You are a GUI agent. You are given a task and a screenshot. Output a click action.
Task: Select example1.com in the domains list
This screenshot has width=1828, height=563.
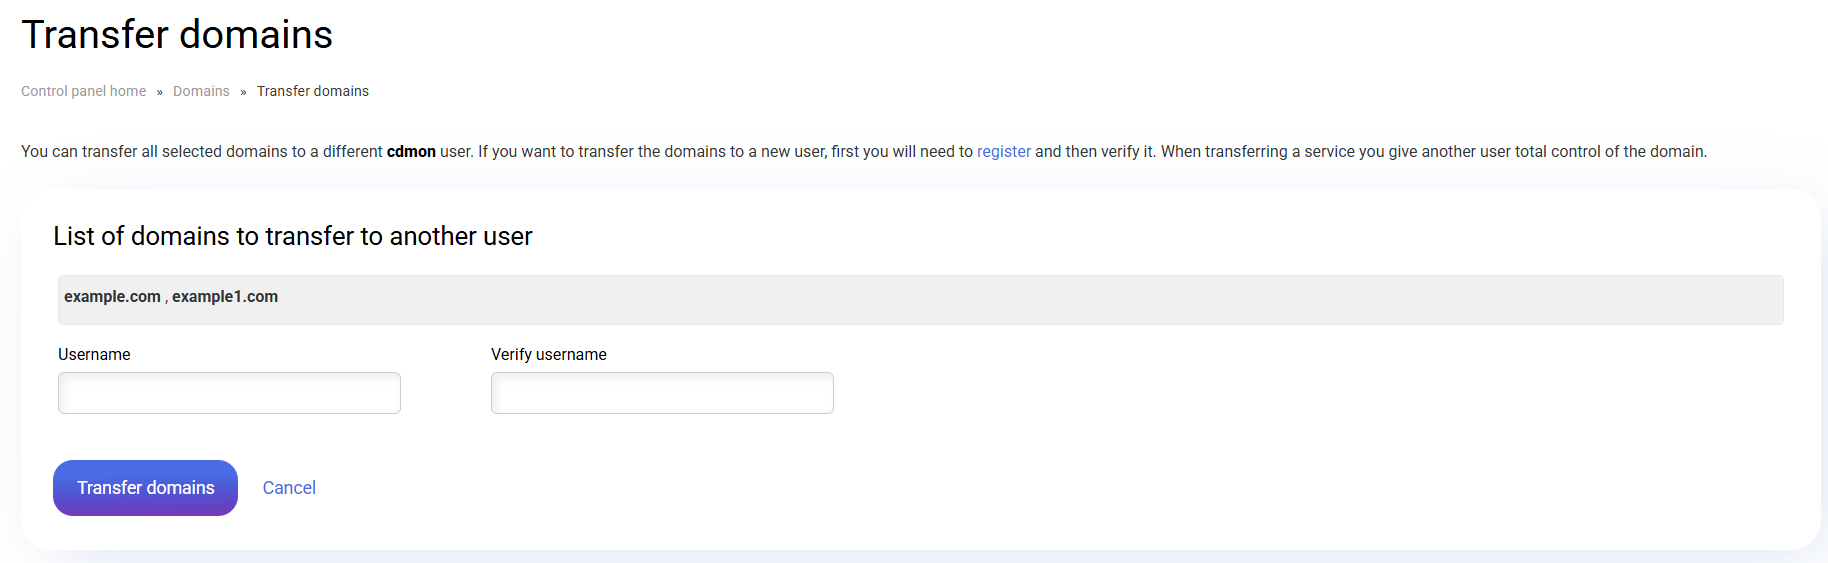pos(225,297)
